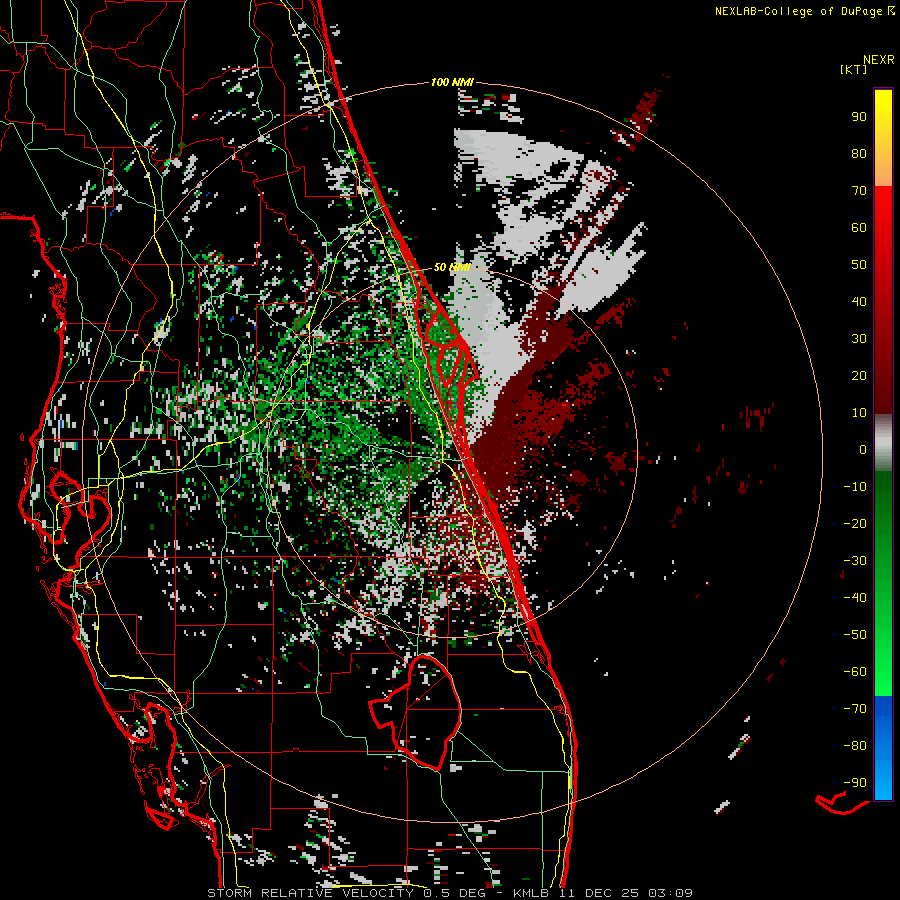Click the 03:09 timestamp in bottom caption

tap(670, 893)
